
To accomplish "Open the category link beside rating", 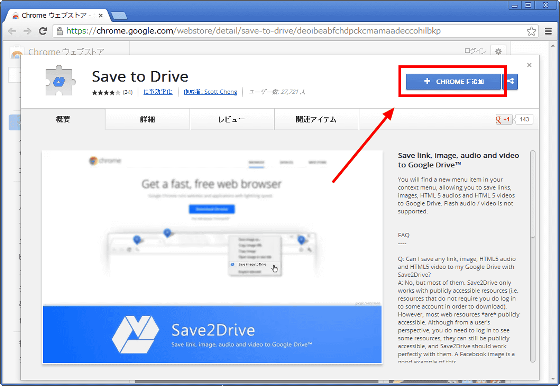I will click(x=158, y=92).
